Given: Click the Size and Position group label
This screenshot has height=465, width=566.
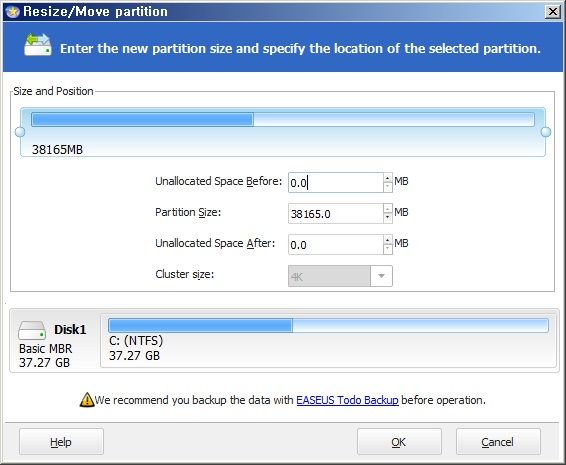Looking at the screenshot, I should pos(53,91).
